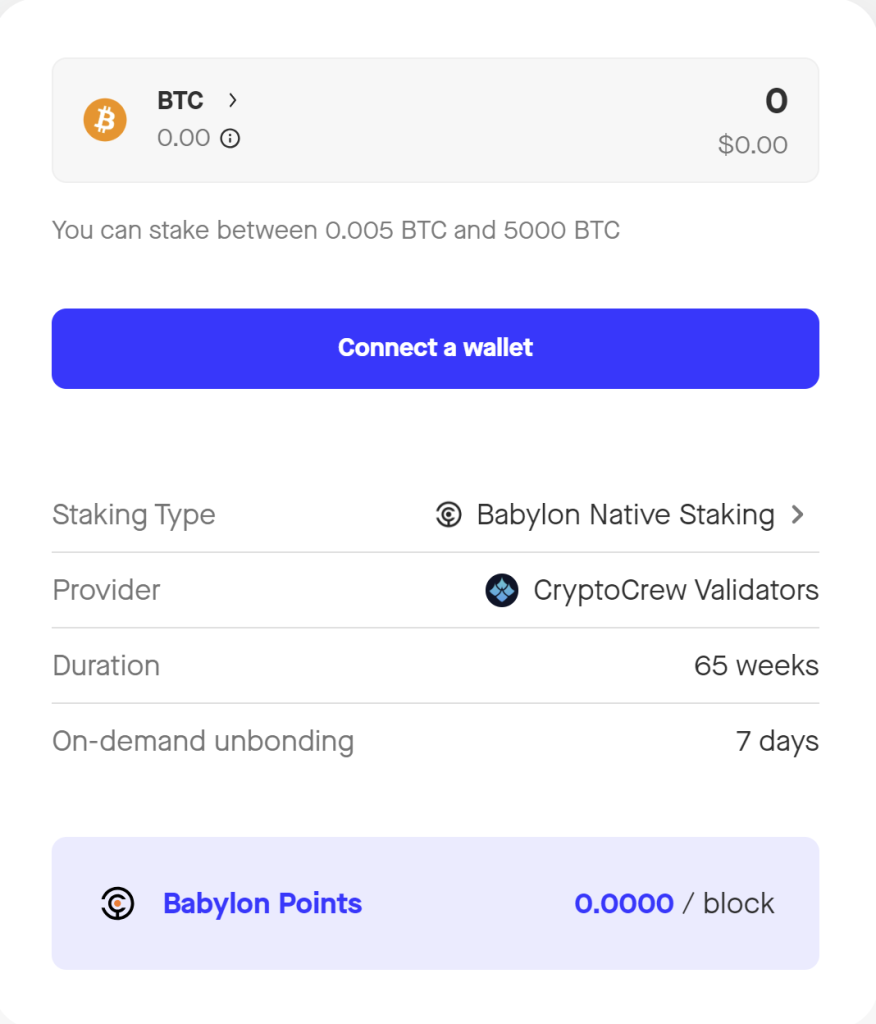Click the Duration value of 65 weeks

click(756, 665)
